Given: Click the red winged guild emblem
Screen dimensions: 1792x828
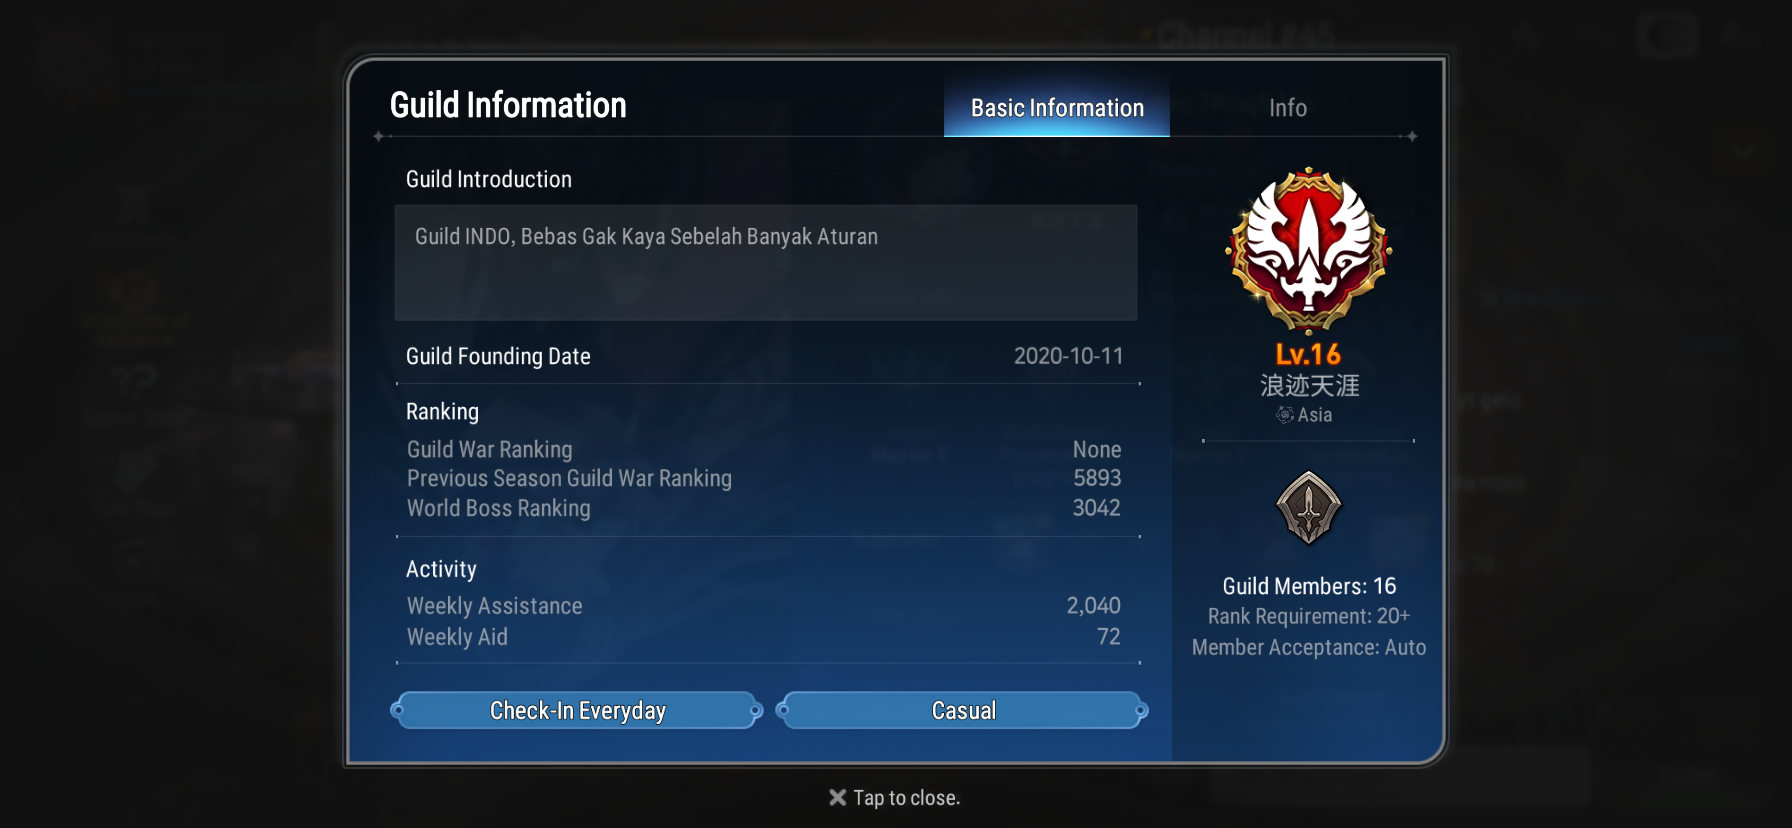Looking at the screenshot, I should click(1308, 250).
